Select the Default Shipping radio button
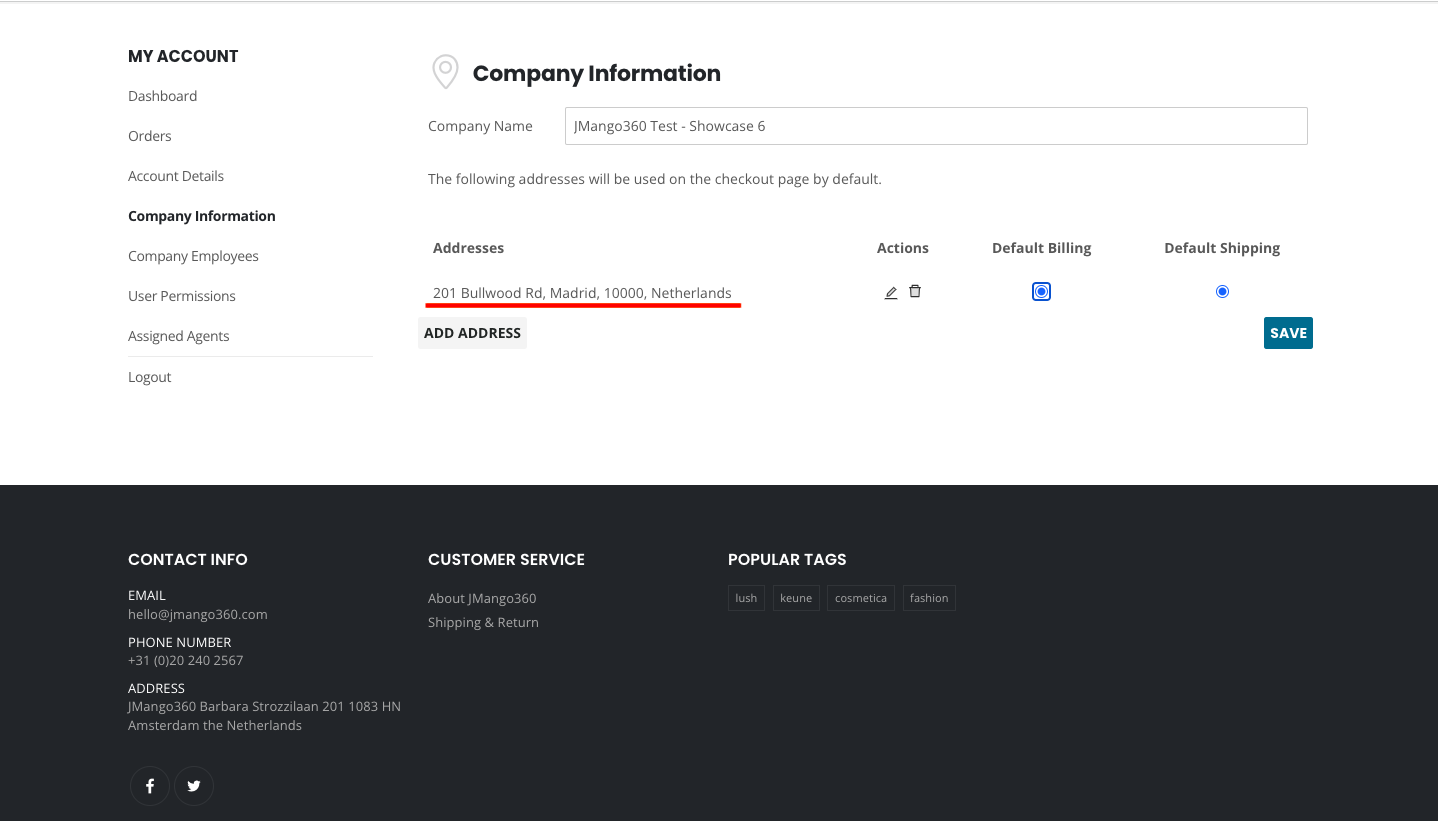The height and width of the screenshot is (821, 1438). coord(1222,291)
